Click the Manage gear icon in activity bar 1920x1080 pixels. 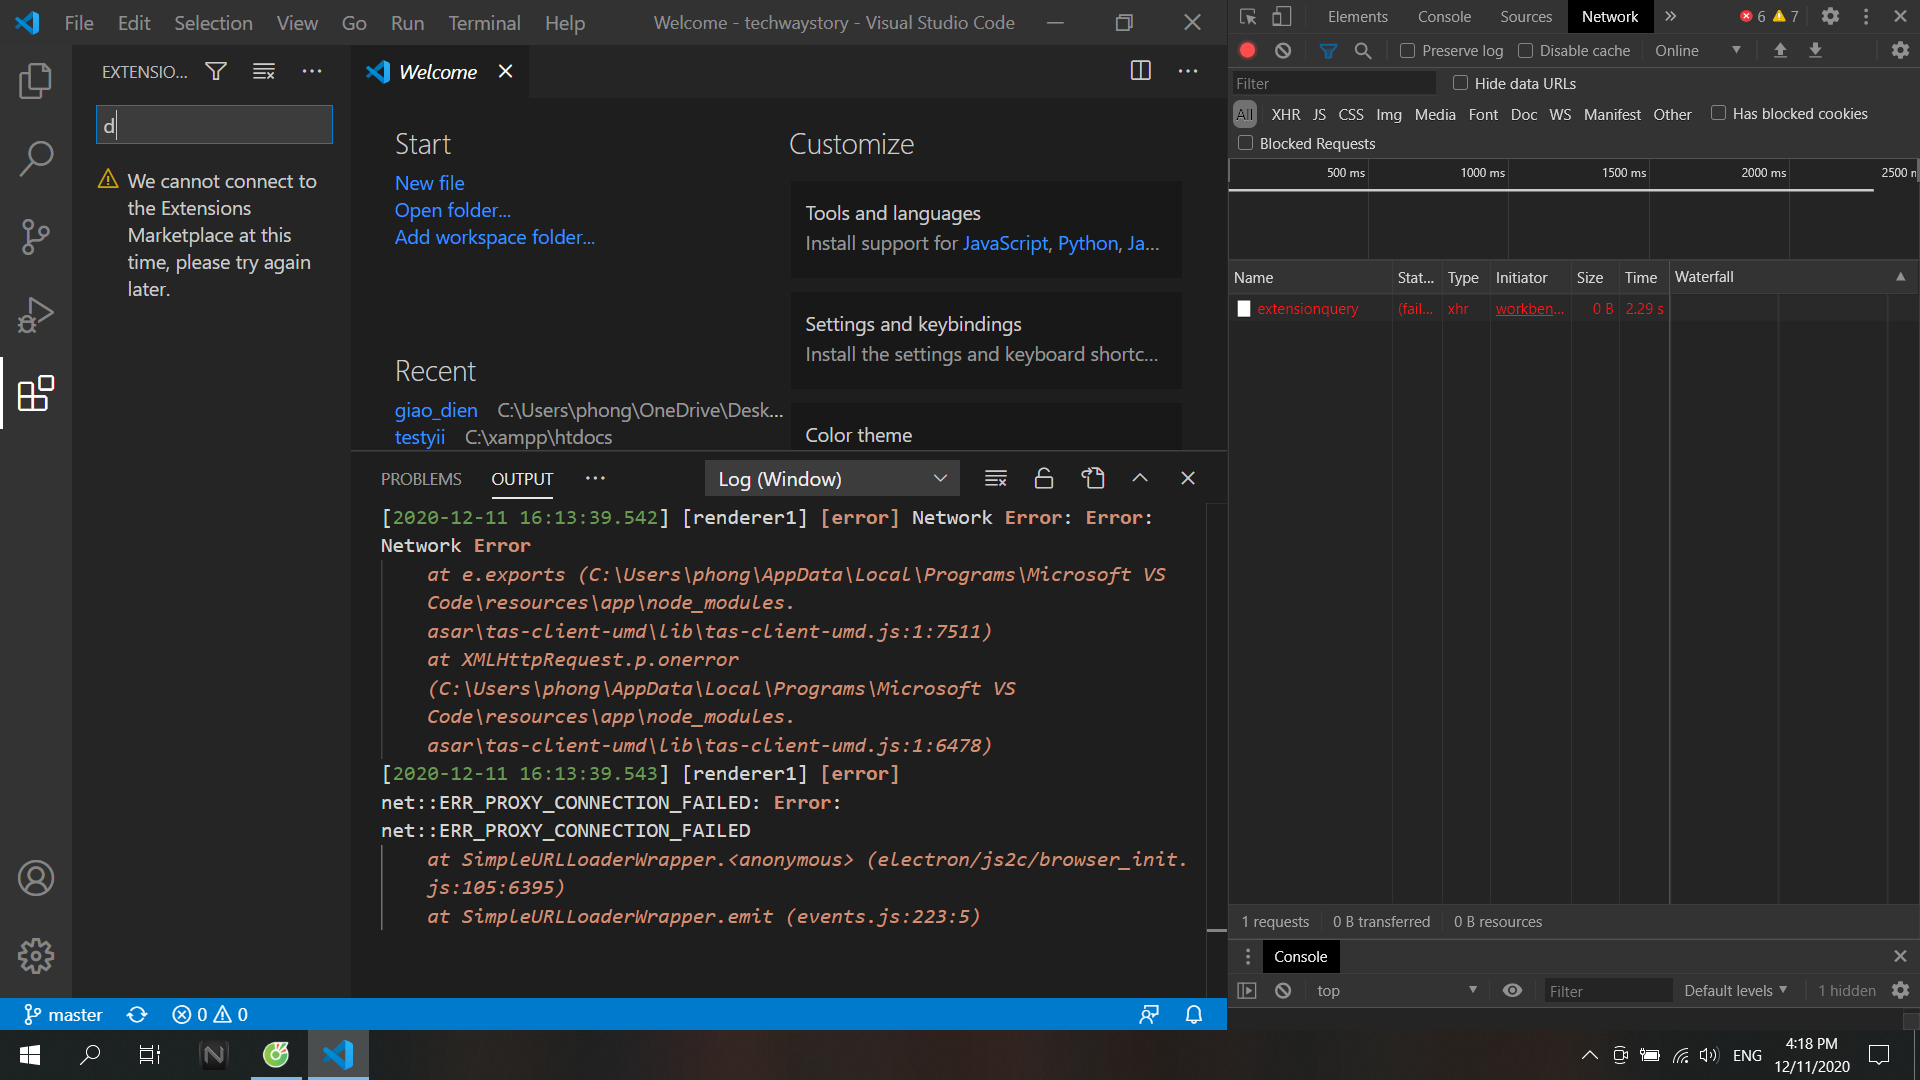(x=36, y=955)
